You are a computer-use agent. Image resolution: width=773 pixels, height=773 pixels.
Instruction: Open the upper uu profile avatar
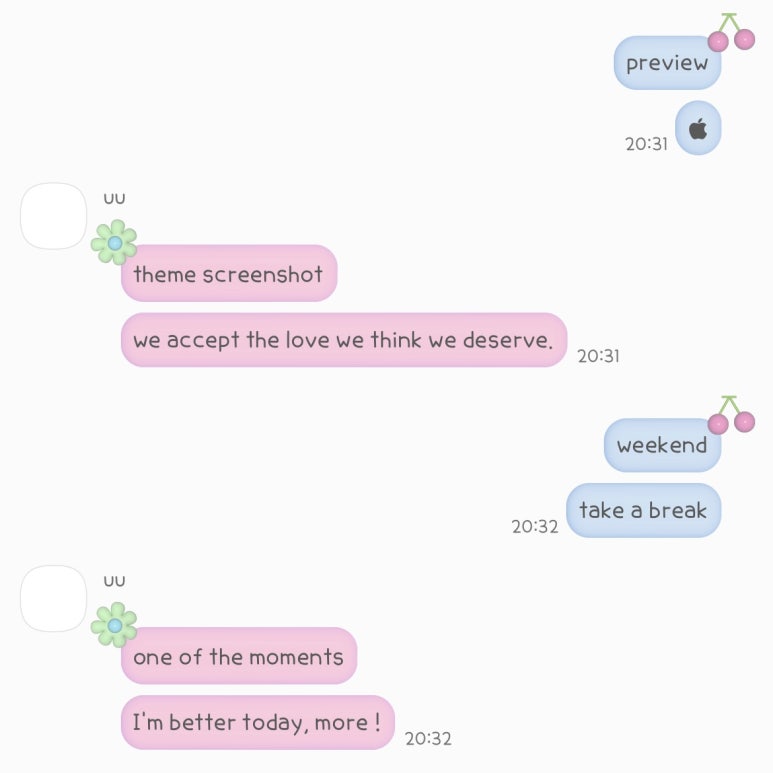(x=54, y=216)
